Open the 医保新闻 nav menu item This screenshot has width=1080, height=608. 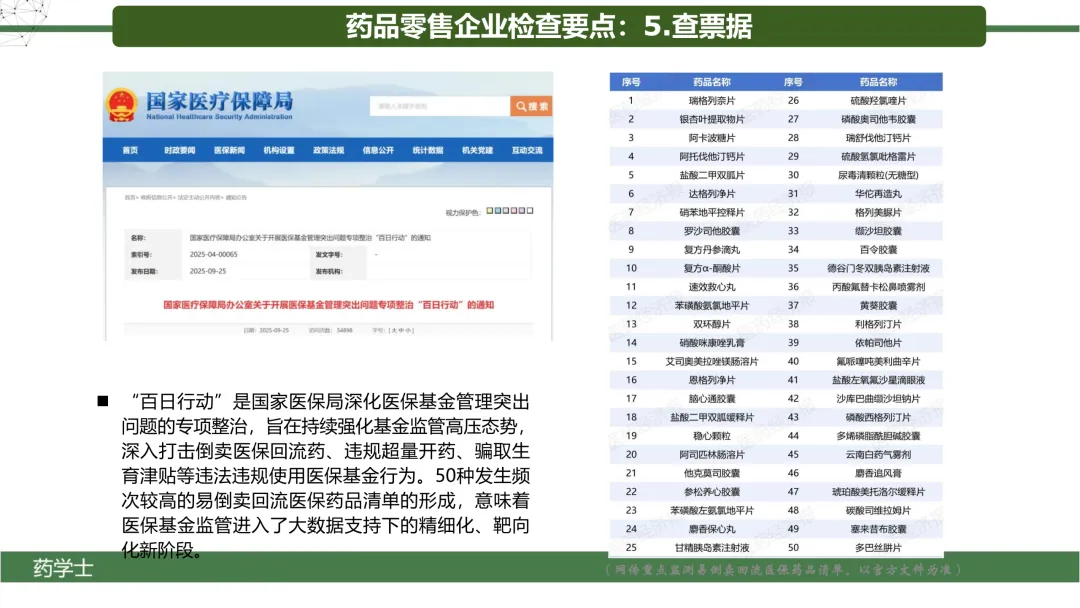pos(229,150)
